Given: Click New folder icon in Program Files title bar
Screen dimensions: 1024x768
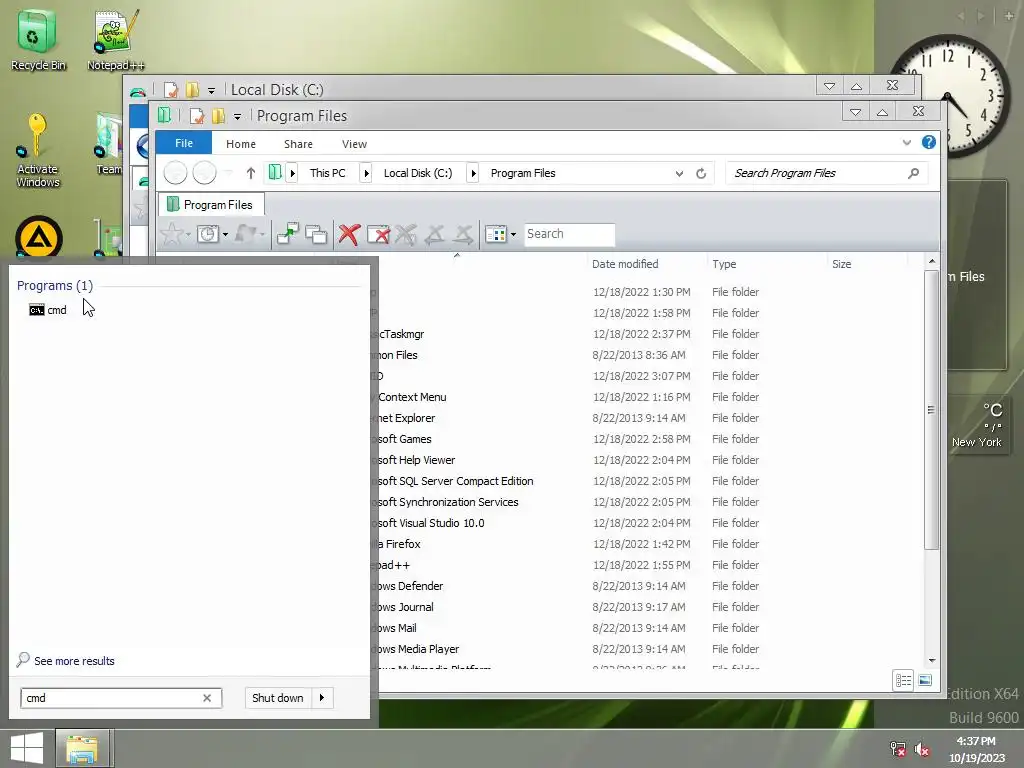Looking at the screenshot, I should (x=218, y=116).
